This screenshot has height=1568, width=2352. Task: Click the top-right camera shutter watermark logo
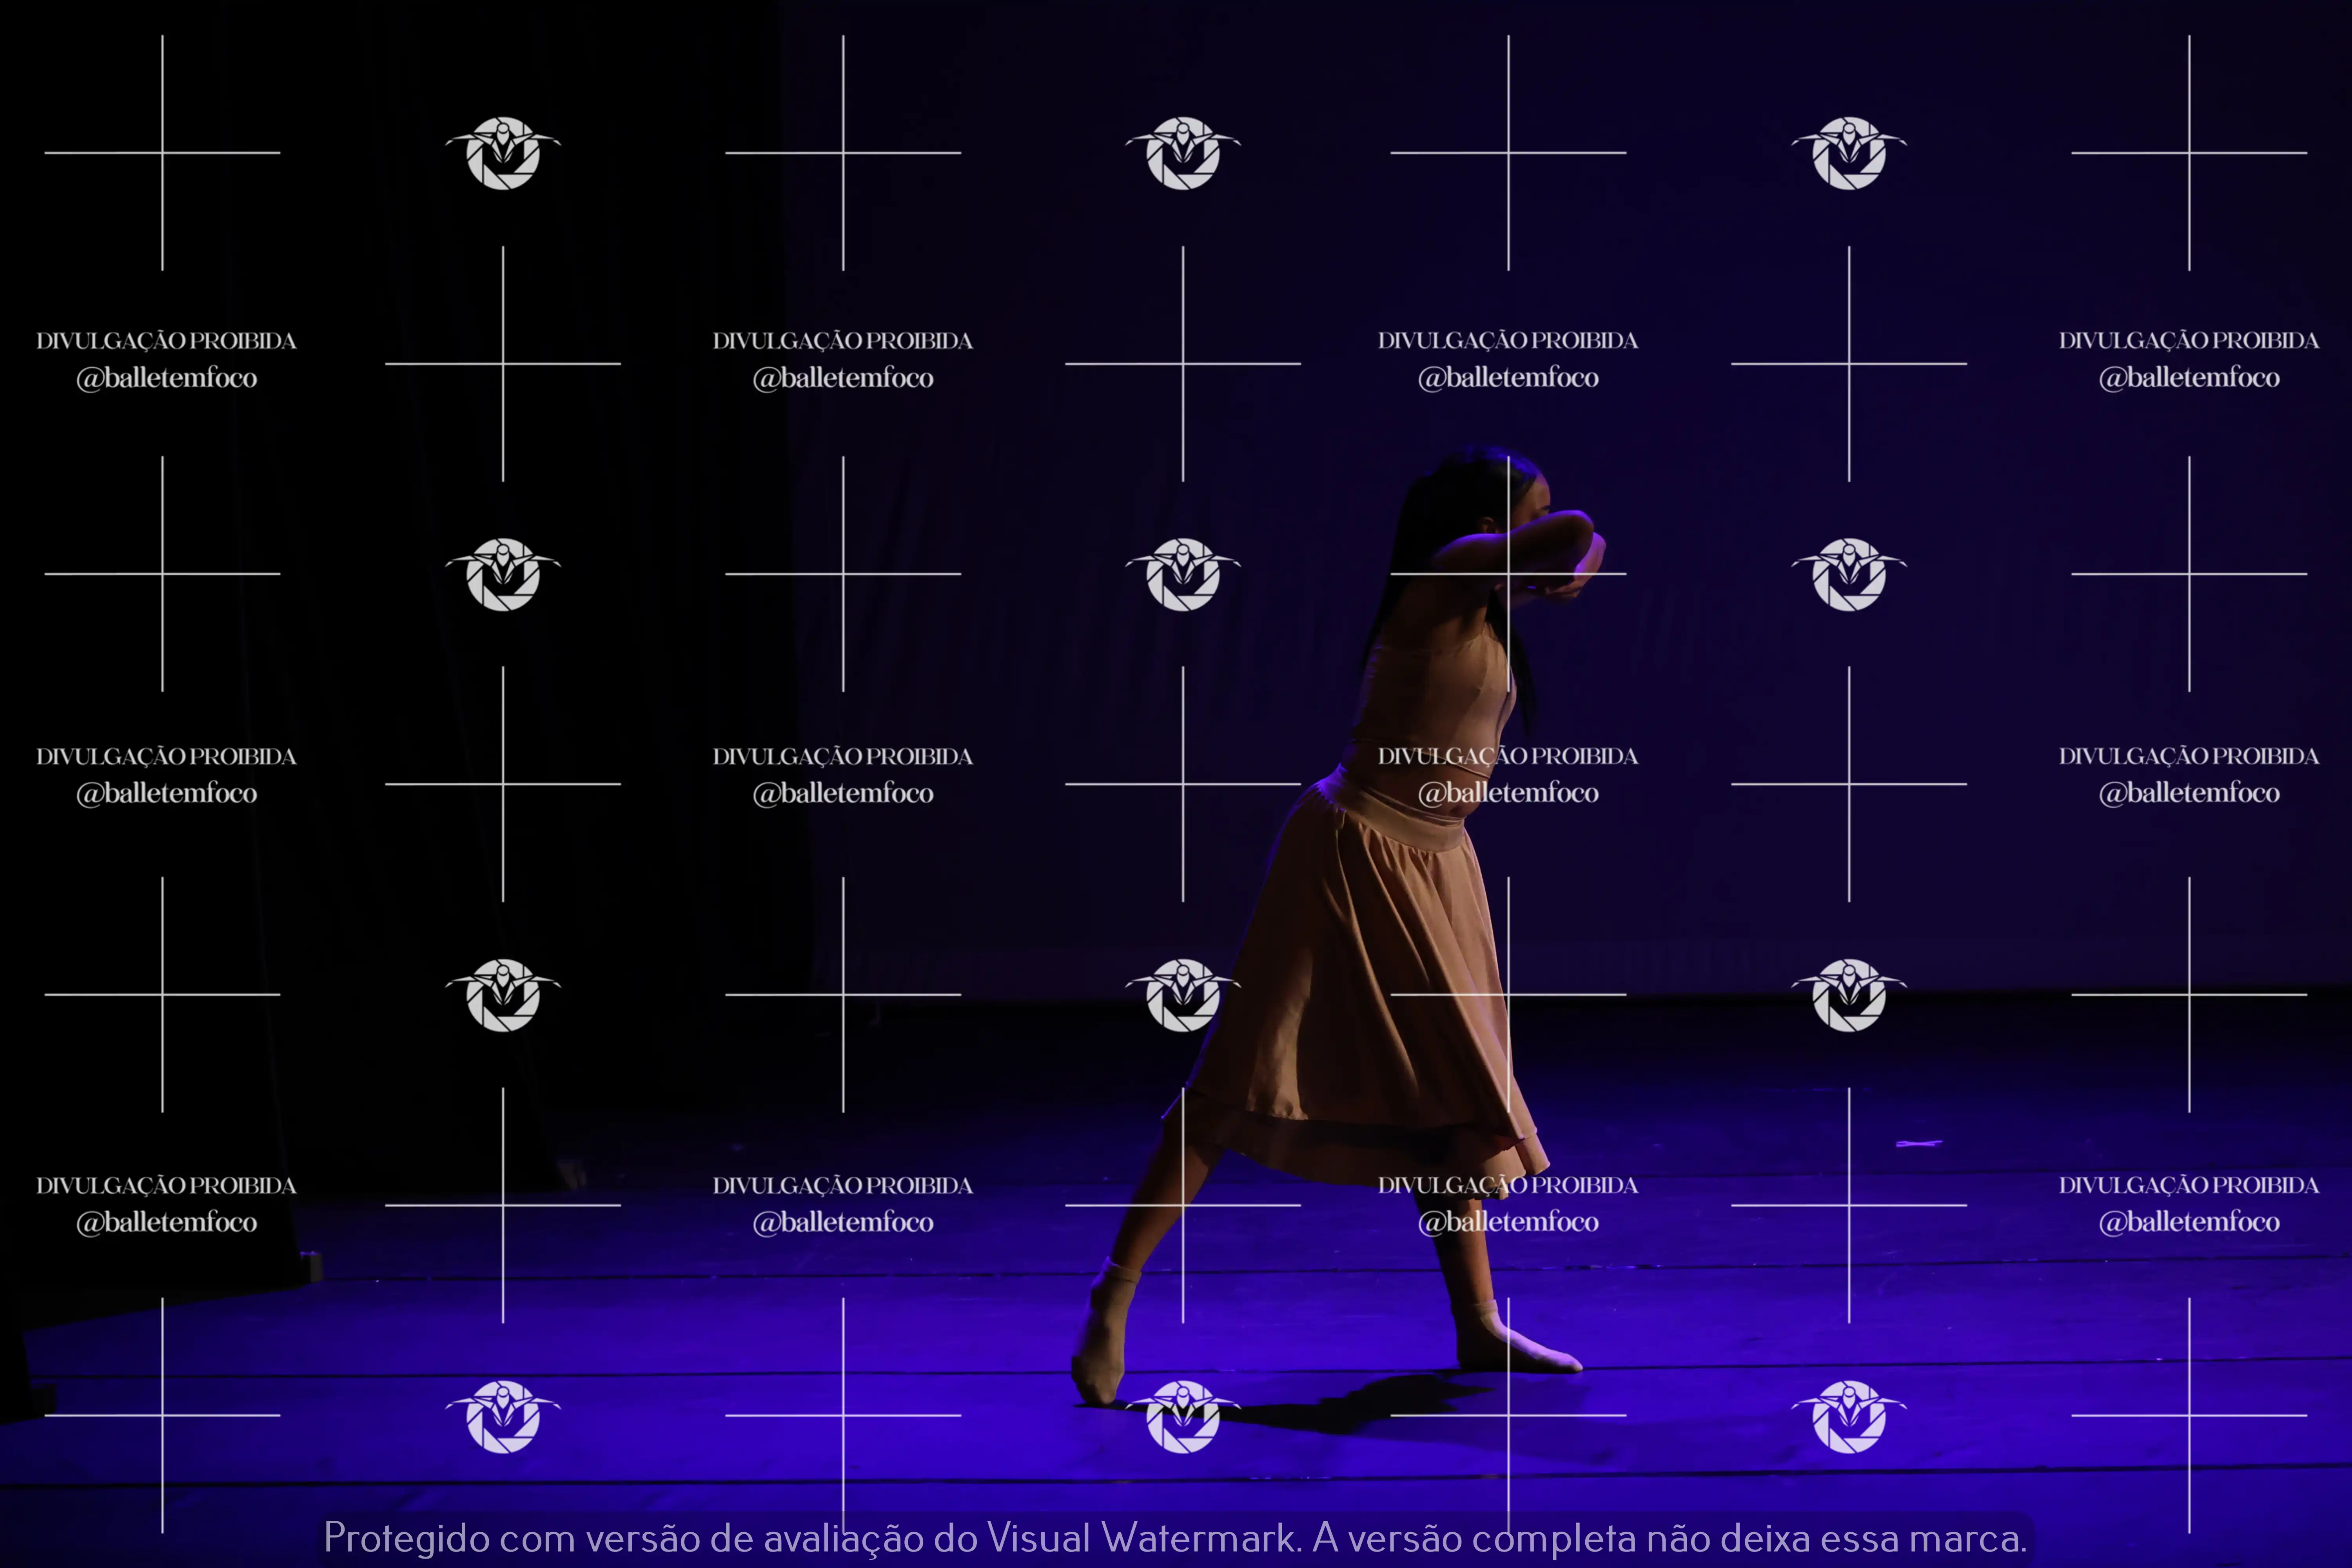(x=1849, y=153)
